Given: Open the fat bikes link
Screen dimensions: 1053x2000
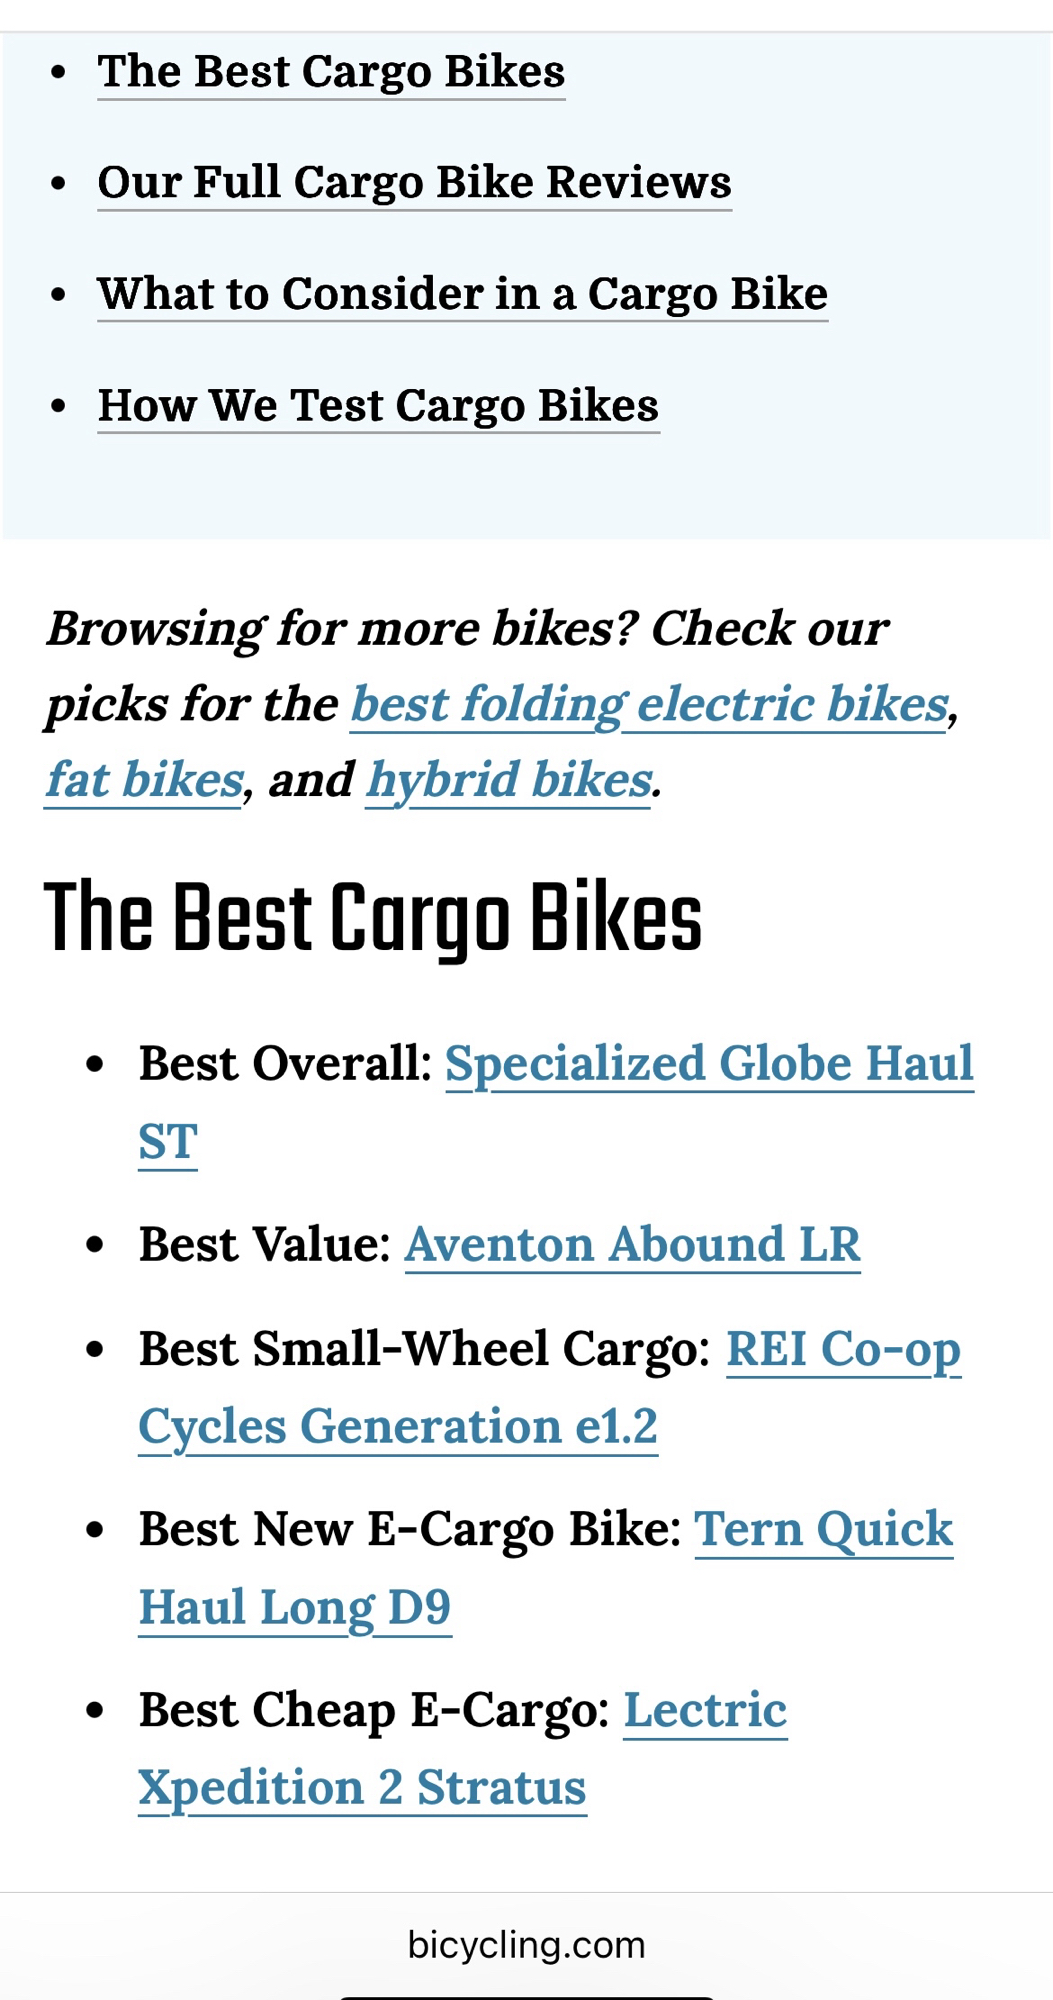Looking at the screenshot, I should pos(144,780).
